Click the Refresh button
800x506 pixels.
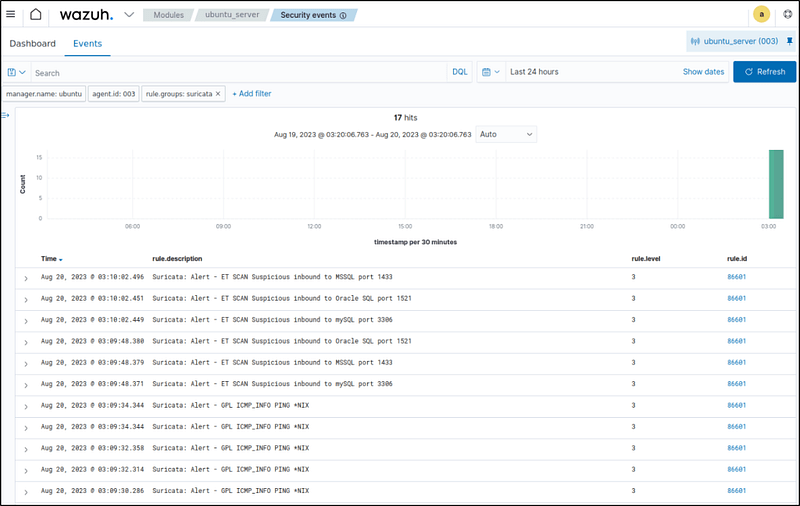point(764,72)
